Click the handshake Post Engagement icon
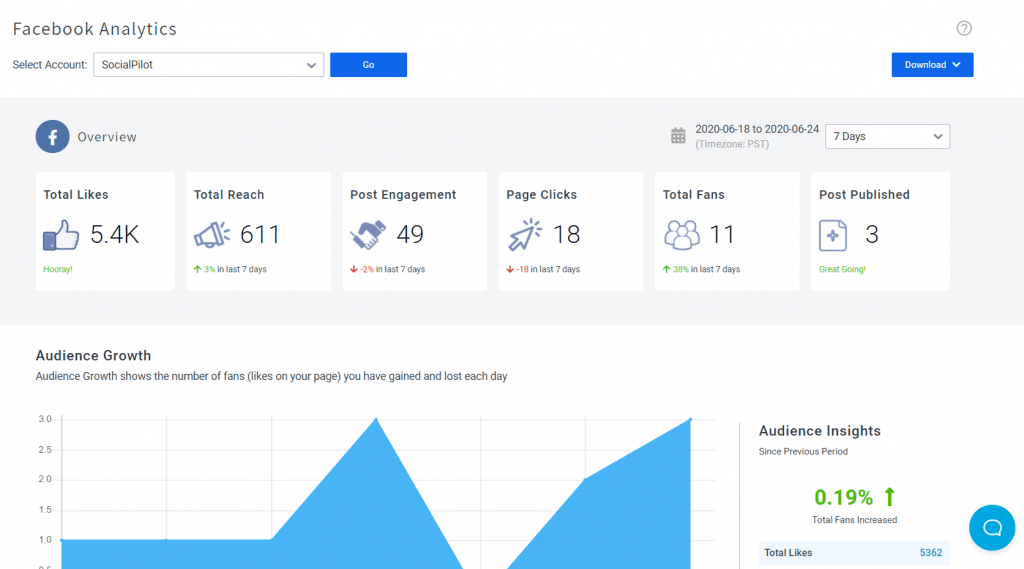1024x569 pixels. pyautogui.click(x=368, y=235)
